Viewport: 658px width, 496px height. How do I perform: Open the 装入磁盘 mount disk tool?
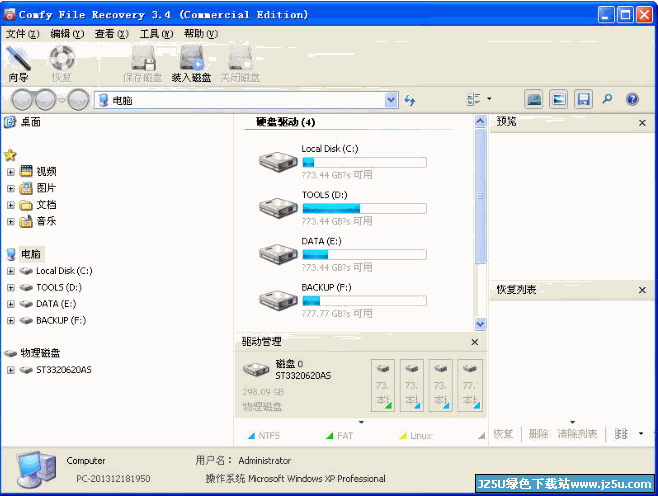click(x=191, y=64)
